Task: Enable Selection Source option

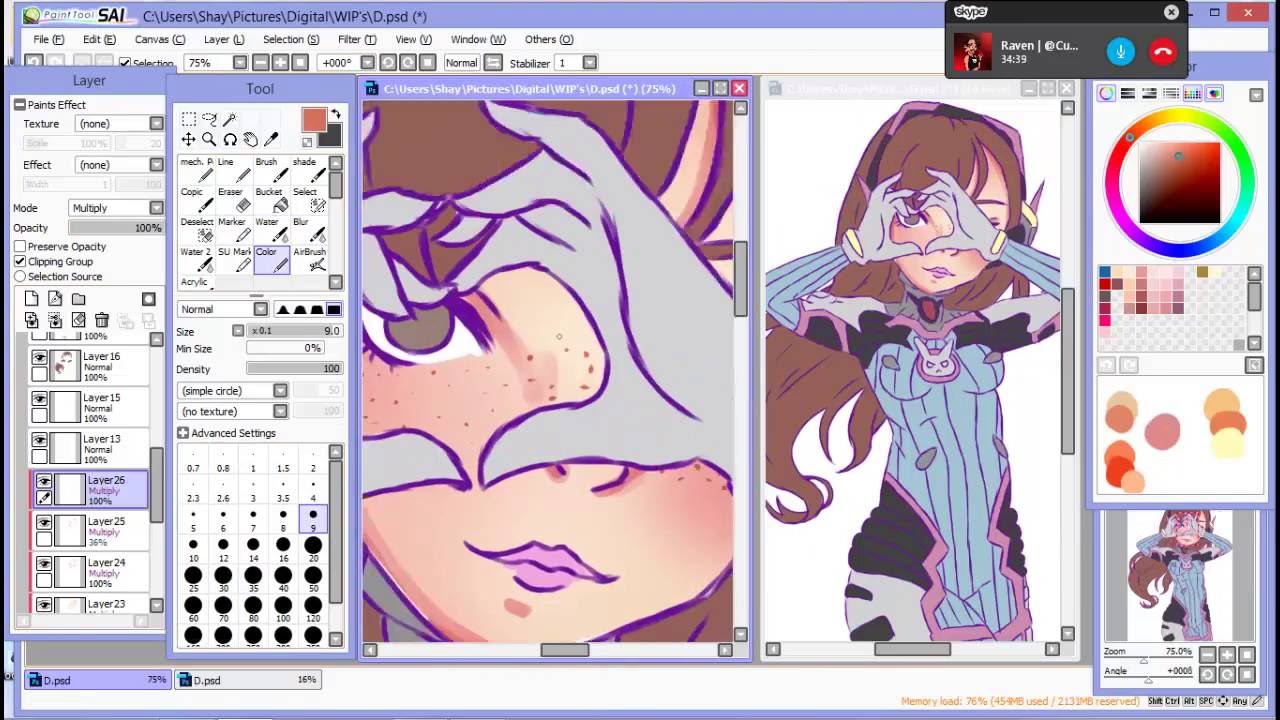Action: 20,276
